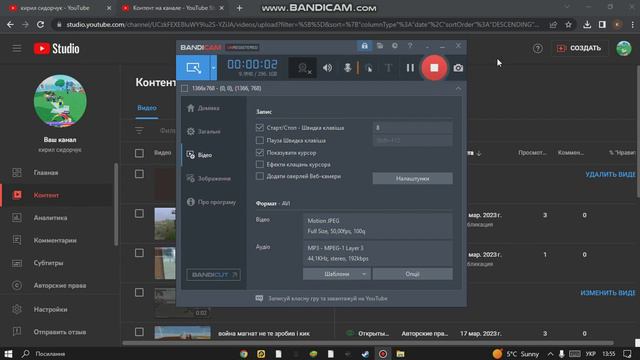Click Bandicam lock icon in title bar
This screenshot has height=360, width=640.
(x=364, y=46)
